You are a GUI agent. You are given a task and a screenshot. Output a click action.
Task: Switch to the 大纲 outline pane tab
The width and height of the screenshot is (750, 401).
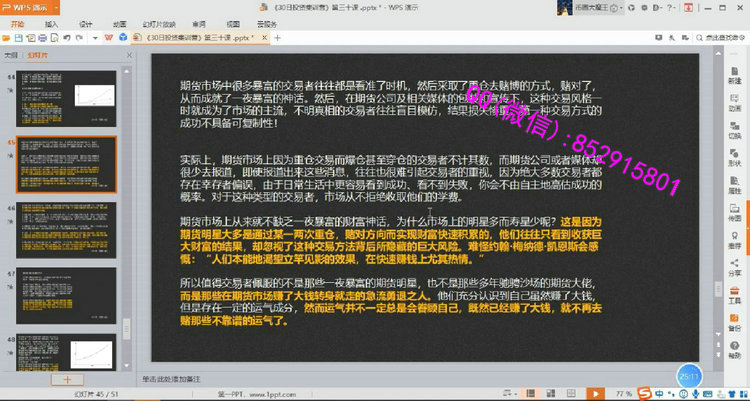11,56
